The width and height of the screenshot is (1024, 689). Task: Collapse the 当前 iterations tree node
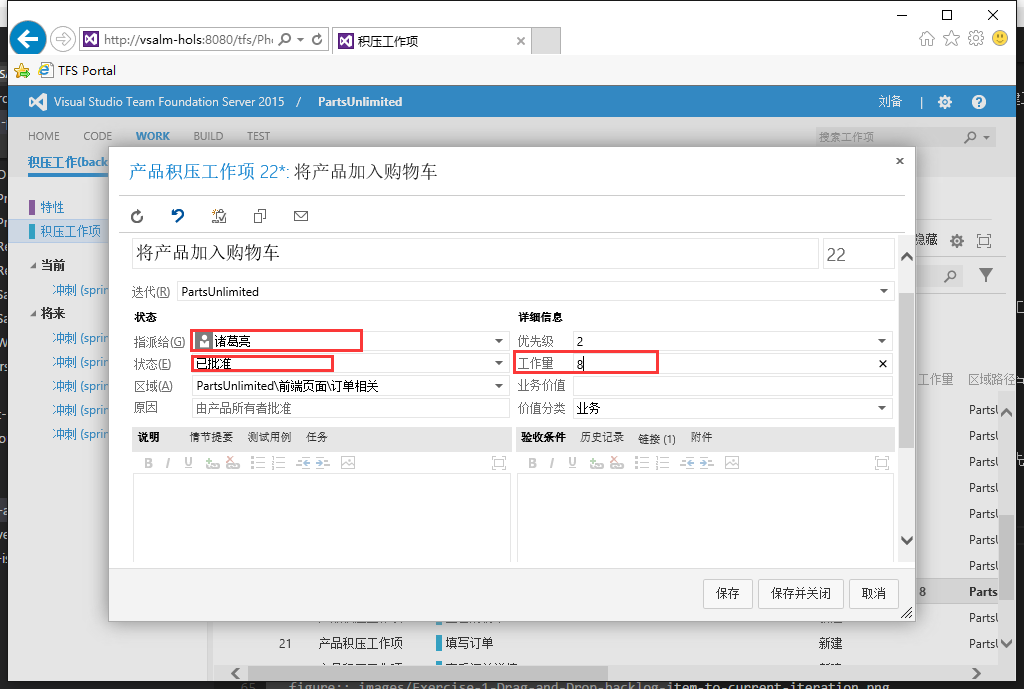(x=33, y=266)
